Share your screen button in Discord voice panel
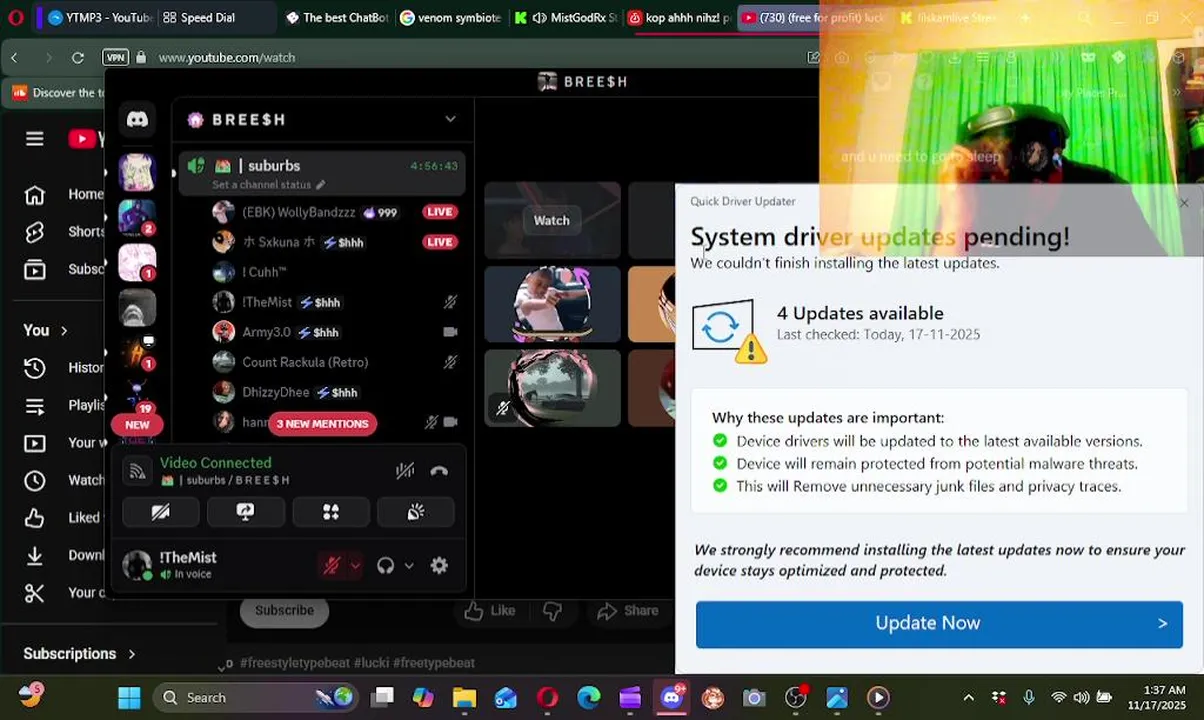The image size is (1204, 720). coord(245,512)
